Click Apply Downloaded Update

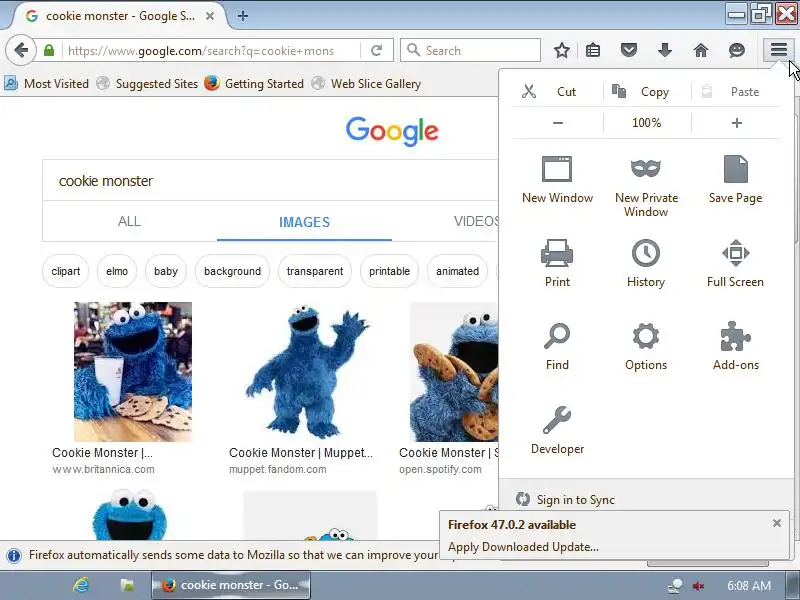click(x=523, y=547)
